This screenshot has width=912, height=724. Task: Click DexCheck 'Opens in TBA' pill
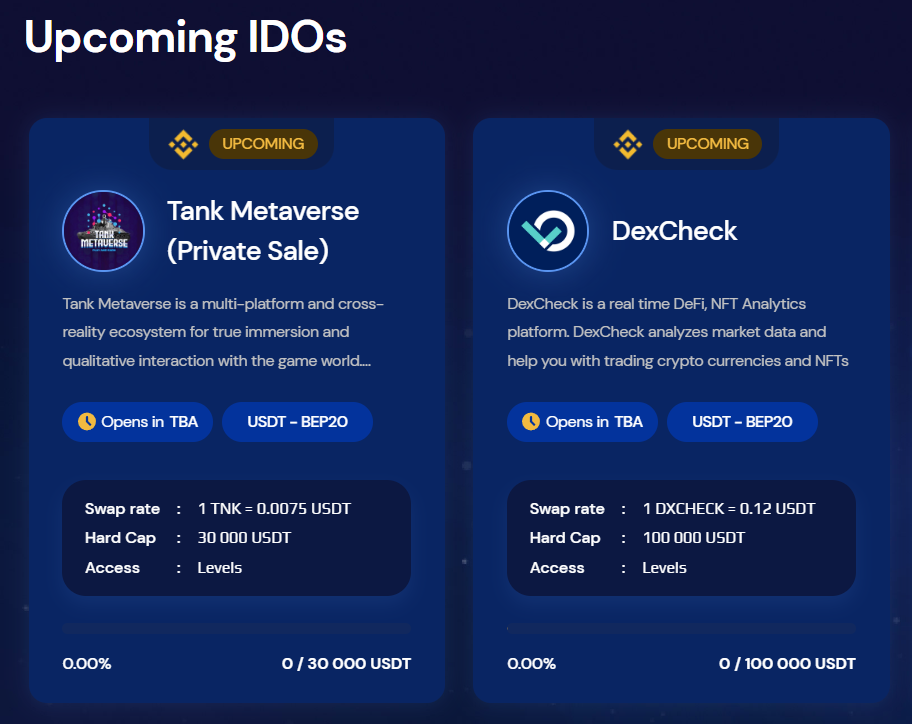[581, 422]
